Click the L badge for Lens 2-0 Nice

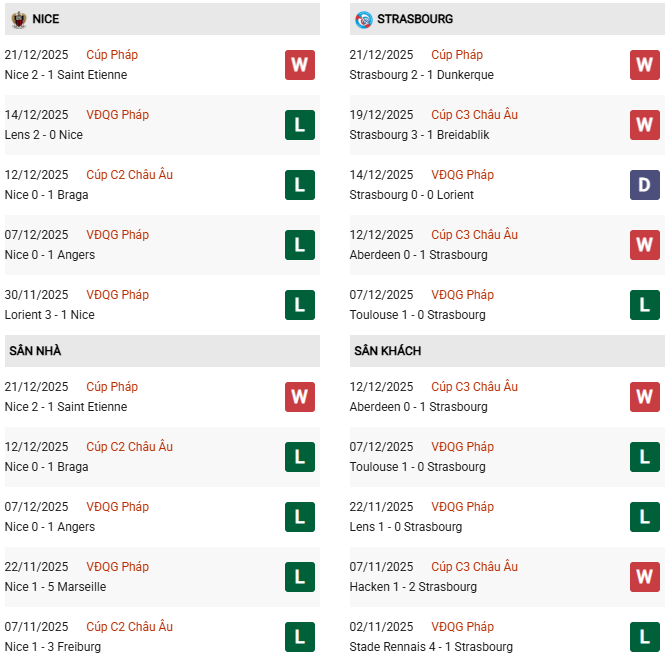point(299,125)
